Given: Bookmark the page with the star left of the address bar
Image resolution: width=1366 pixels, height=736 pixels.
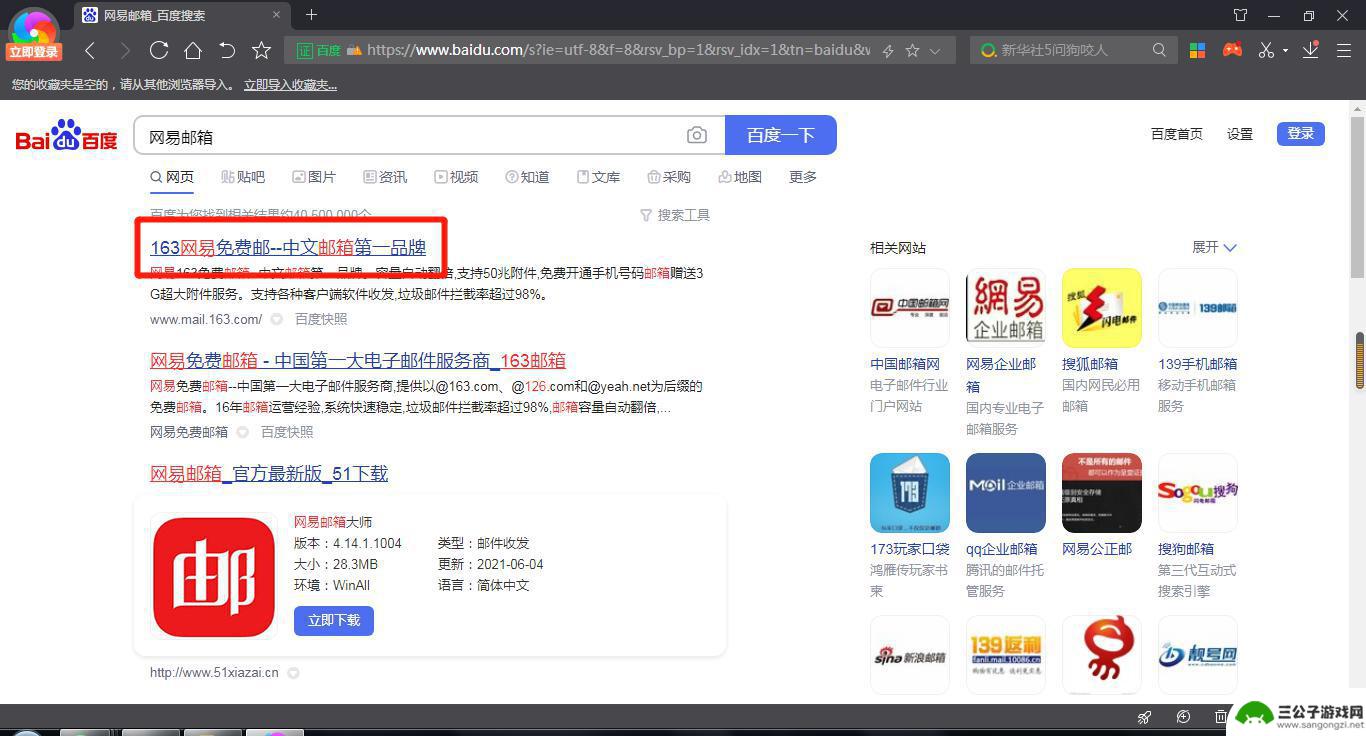Looking at the screenshot, I should pyautogui.click(x=261, y=50).
